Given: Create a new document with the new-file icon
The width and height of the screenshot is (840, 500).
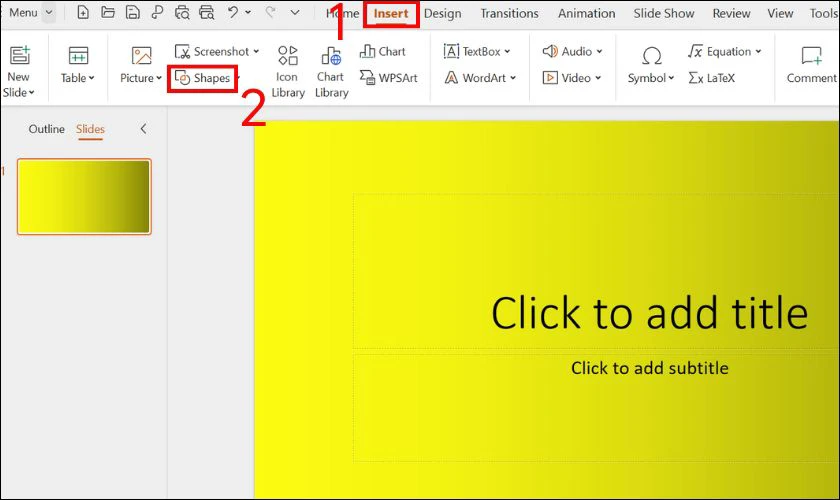Looking at the screenshot, I should [83, 12].
